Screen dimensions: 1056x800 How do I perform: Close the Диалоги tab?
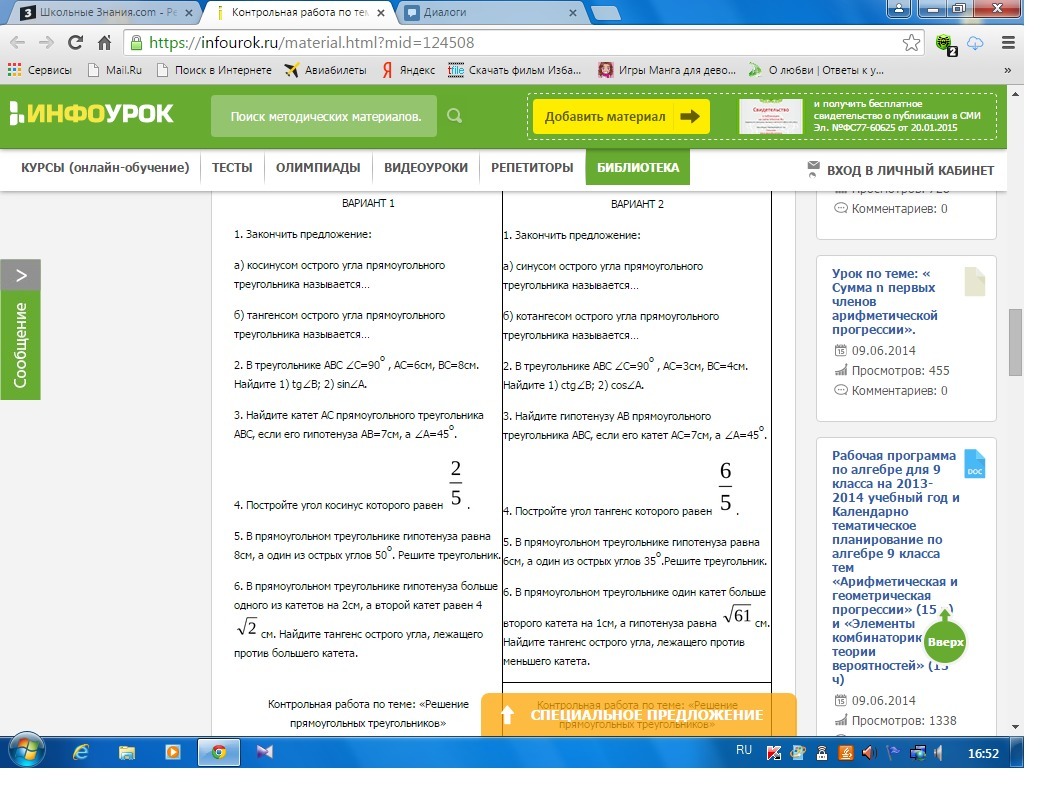click(573, 12)
